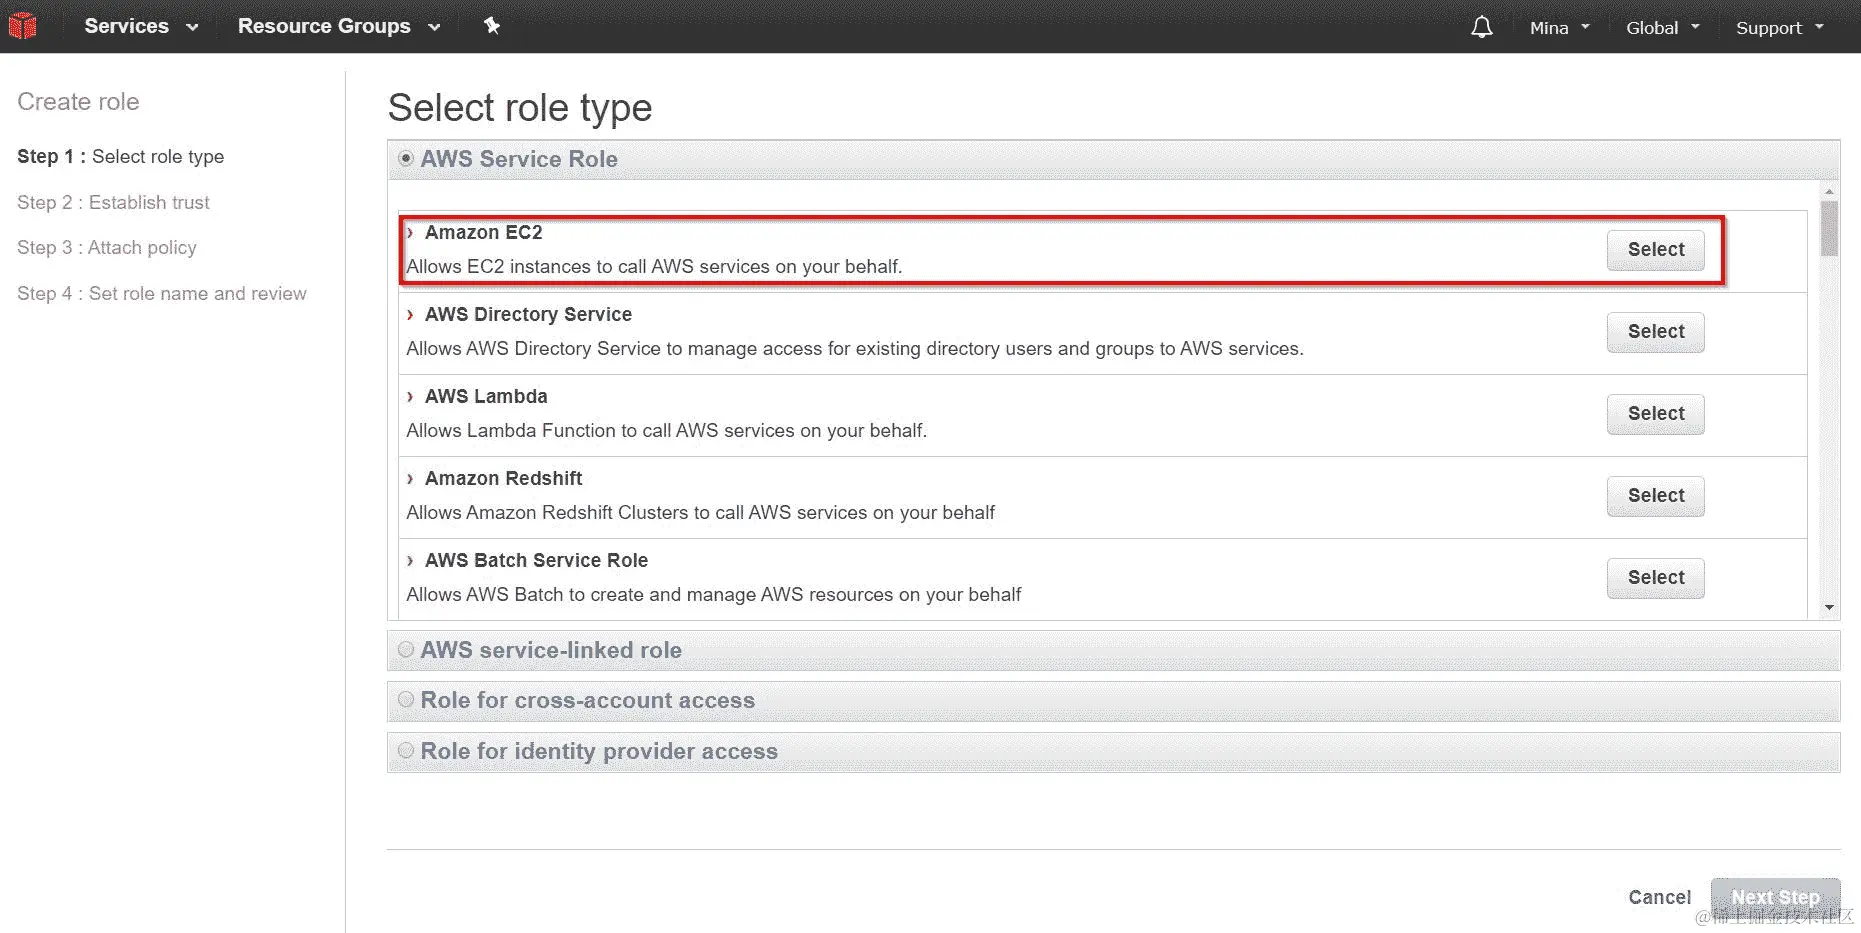Expand the AWS Directory Service chevron

410,314
